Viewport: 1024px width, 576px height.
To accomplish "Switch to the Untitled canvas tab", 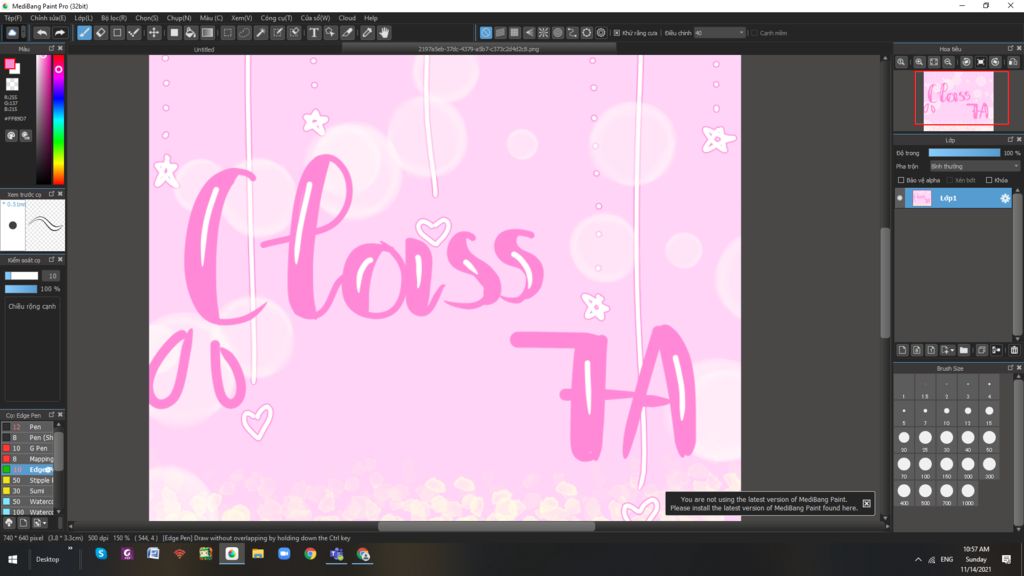I will 204,49.
